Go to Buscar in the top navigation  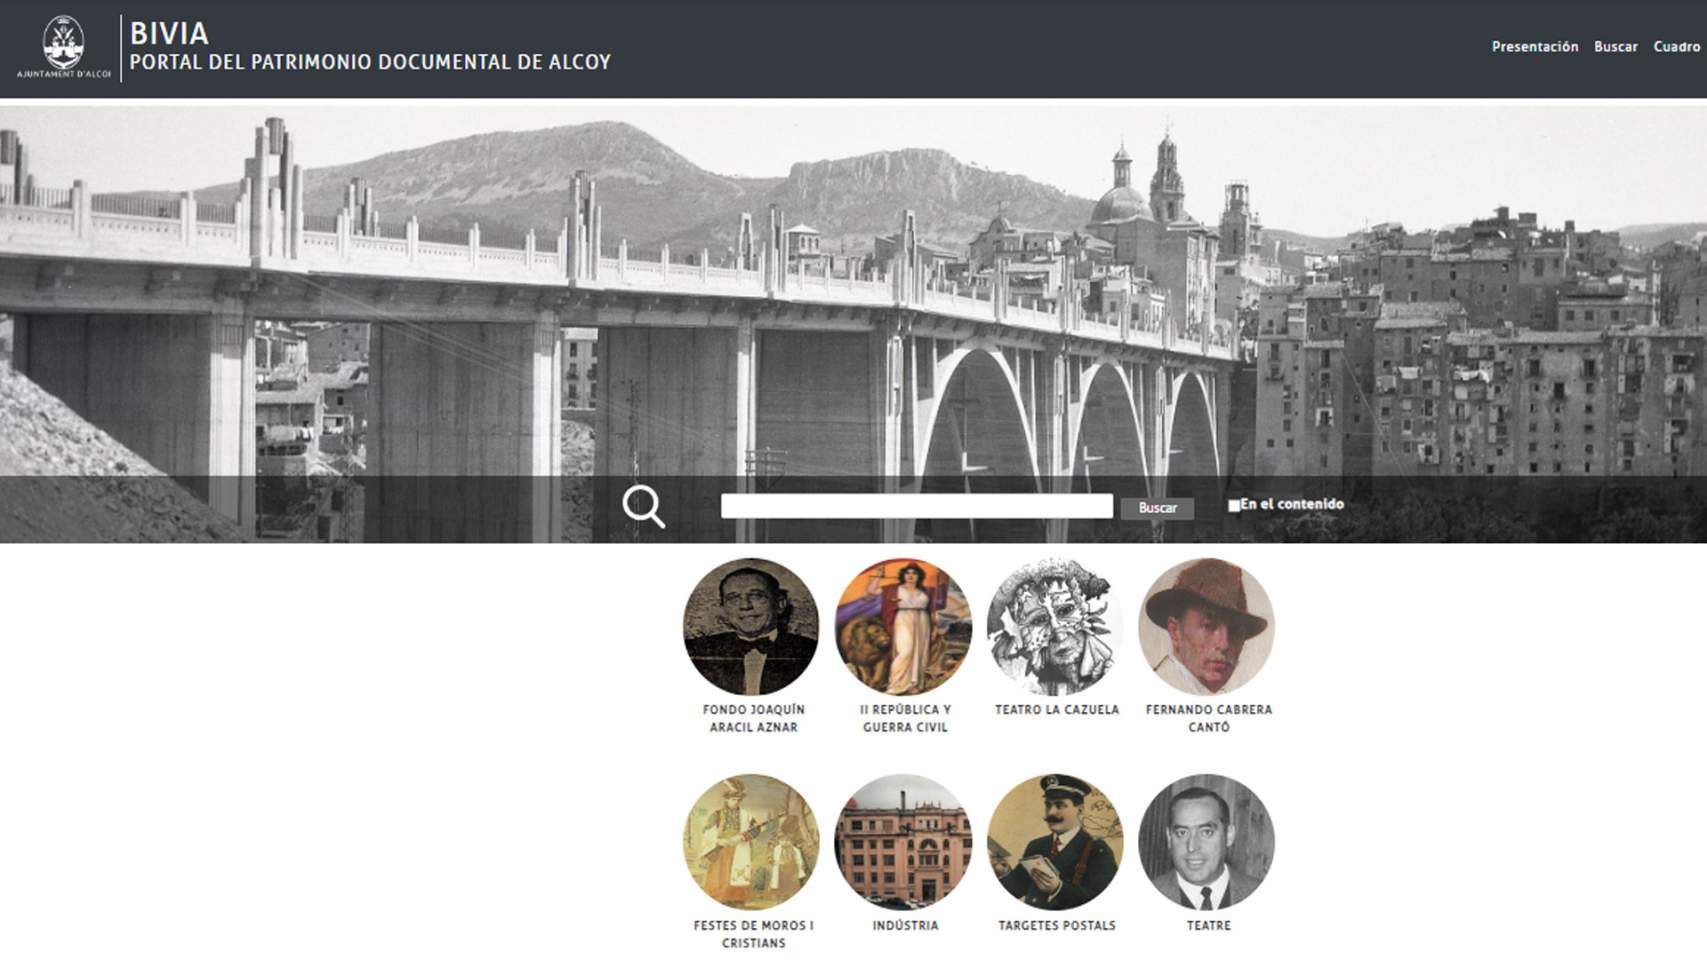1615,47
